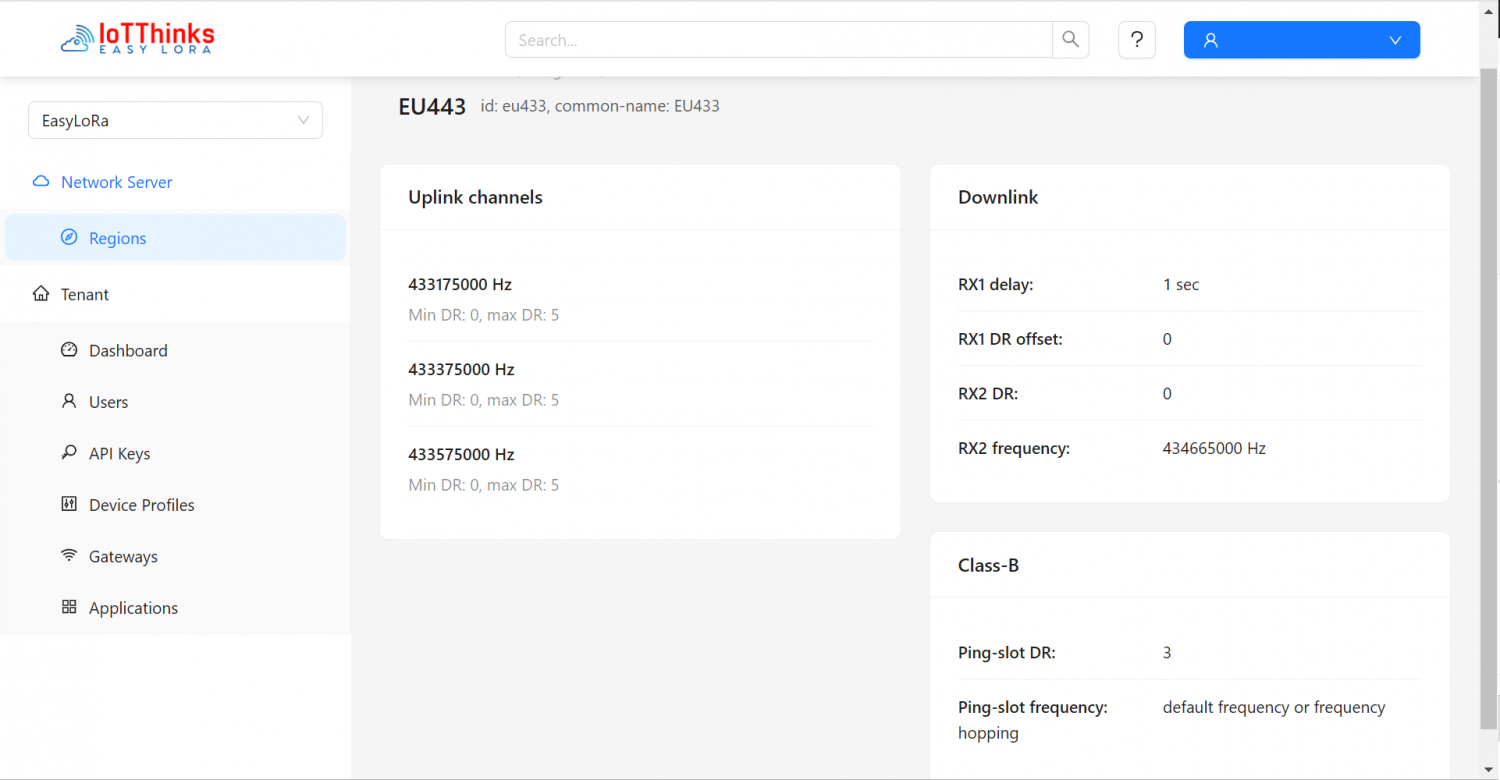This screenshot has width=1500, height=780.
Task: Click the Network Server cloud icon
Action: 40,181
